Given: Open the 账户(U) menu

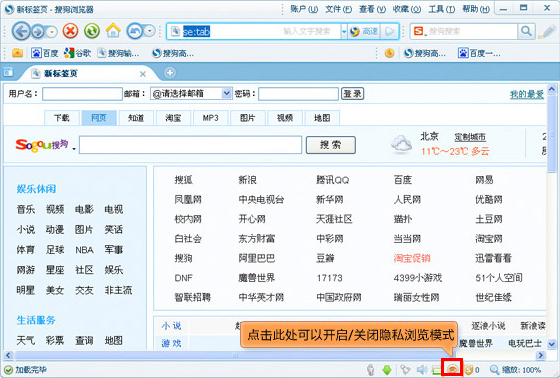Looking at the screenshot, I should pos(304,9).
